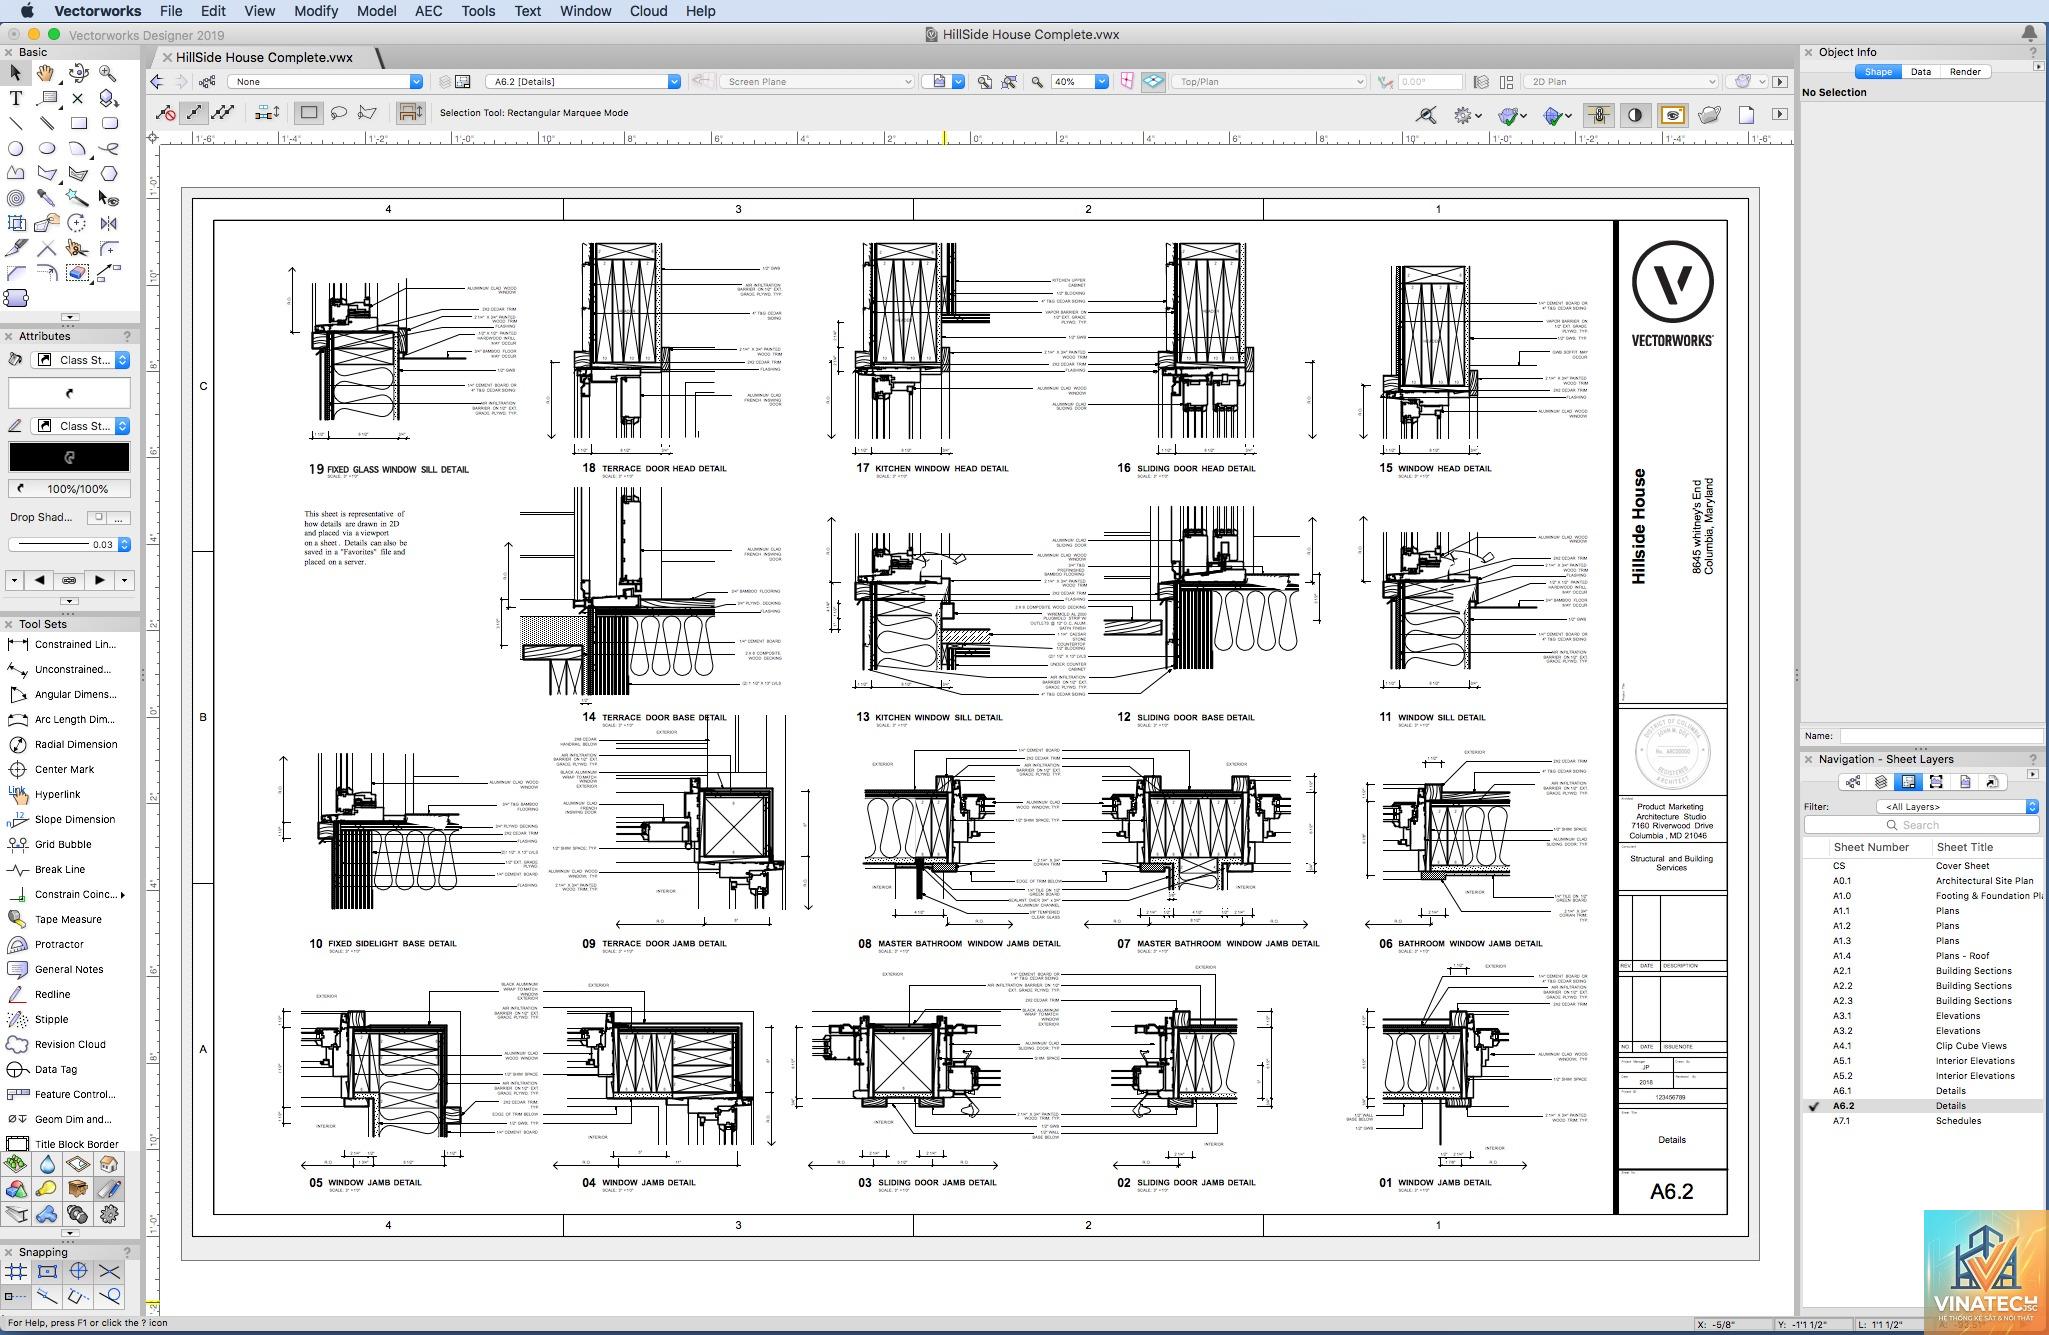Open the Modify menu
The image size is (2049, 1335).
pos(316,11)
